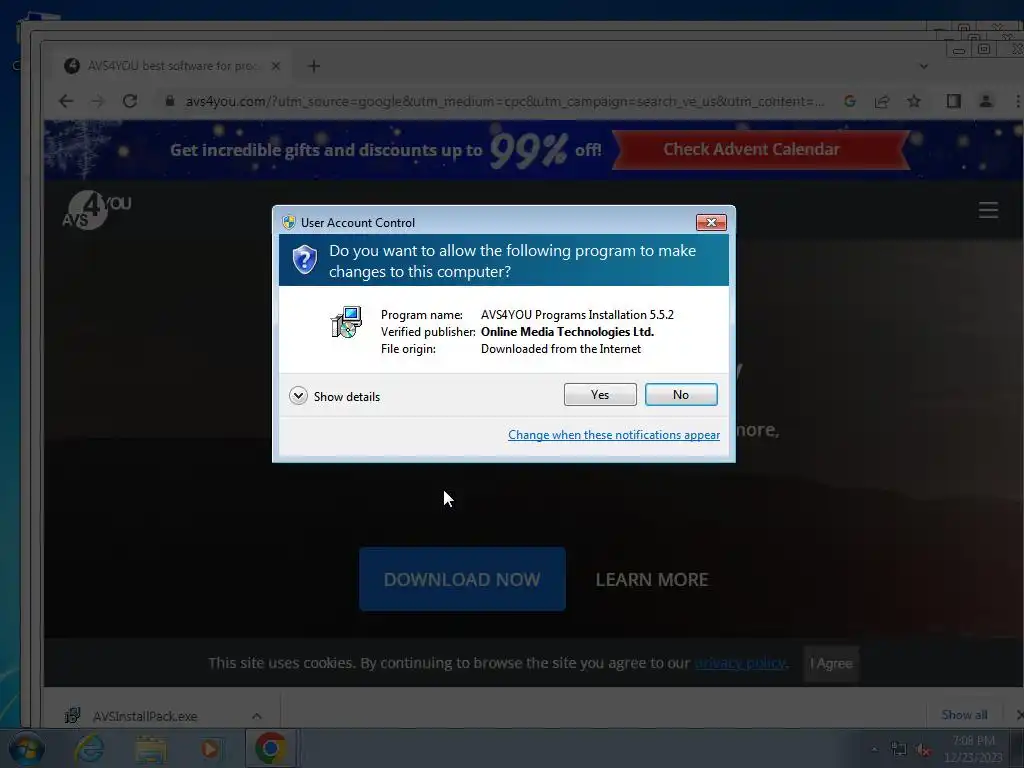Open the Chrome profile icon

point(986,101)
